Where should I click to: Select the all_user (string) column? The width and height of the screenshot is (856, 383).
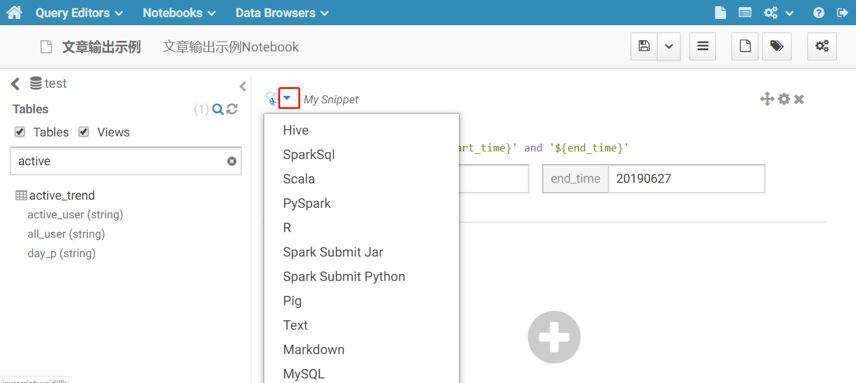(66, 234)
